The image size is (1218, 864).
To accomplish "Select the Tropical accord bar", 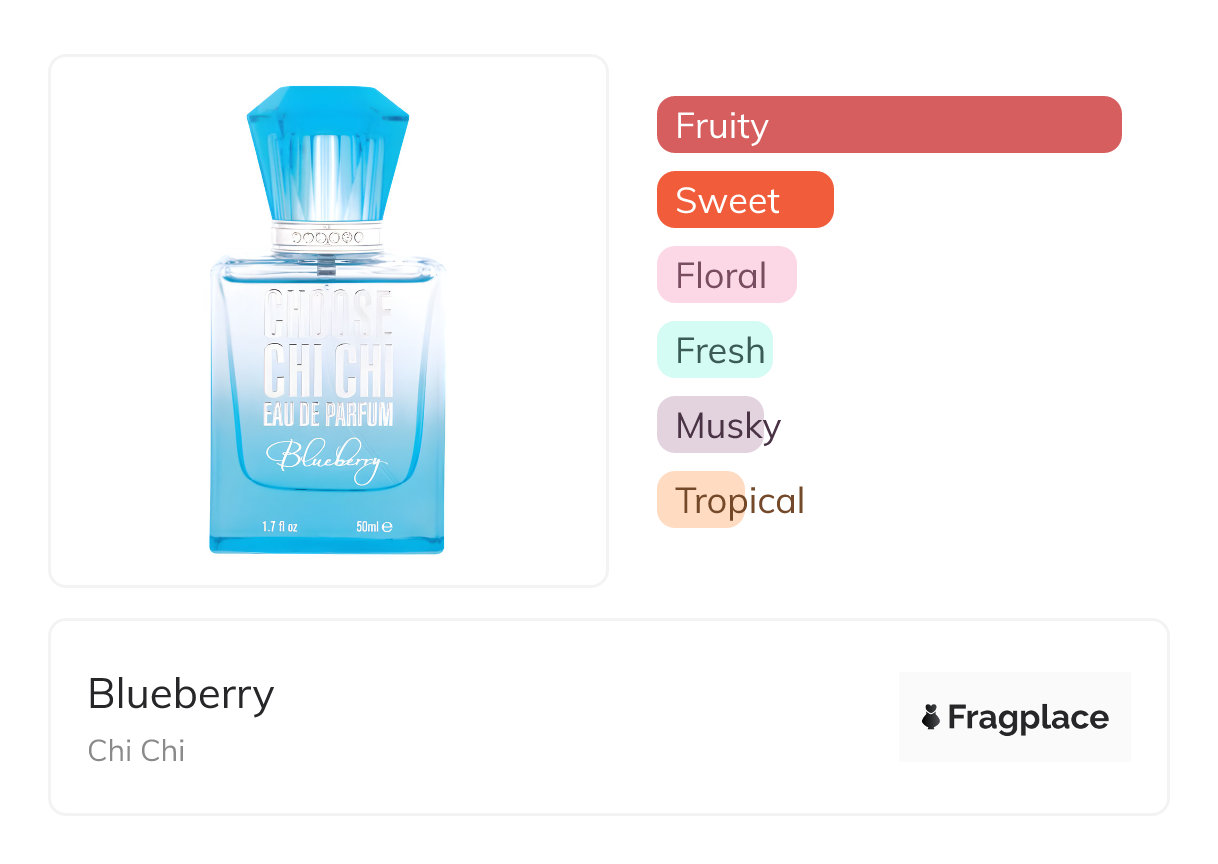I will point(701,500).
